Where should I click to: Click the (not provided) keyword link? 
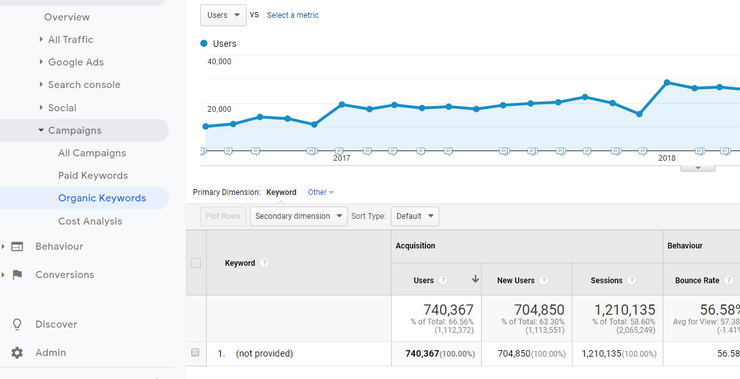coord(264,354)
